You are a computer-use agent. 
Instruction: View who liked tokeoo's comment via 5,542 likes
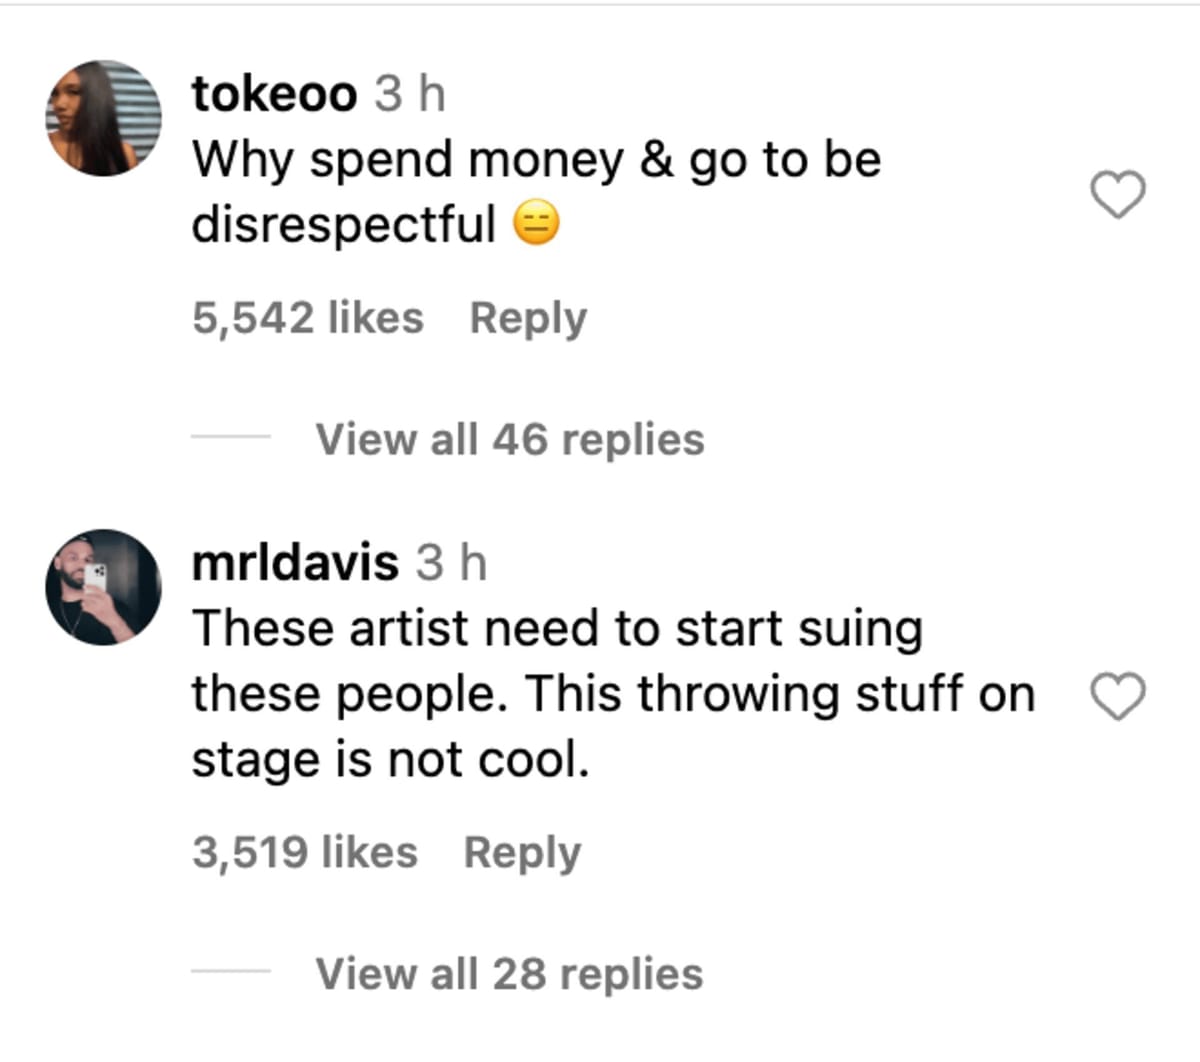pos(308,317)
